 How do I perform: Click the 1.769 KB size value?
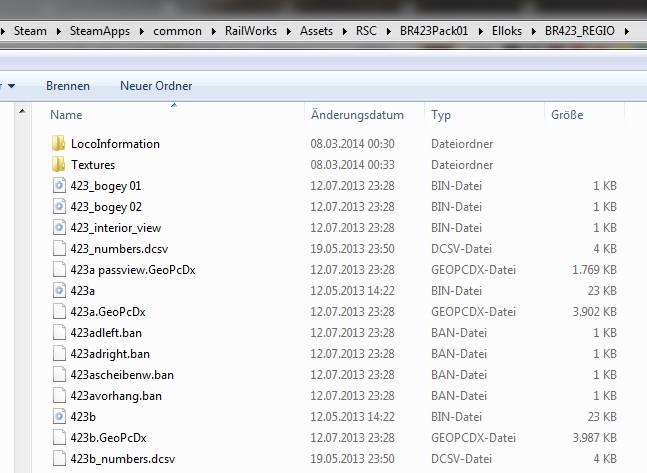pyautogui.click(x=594, y=270)
